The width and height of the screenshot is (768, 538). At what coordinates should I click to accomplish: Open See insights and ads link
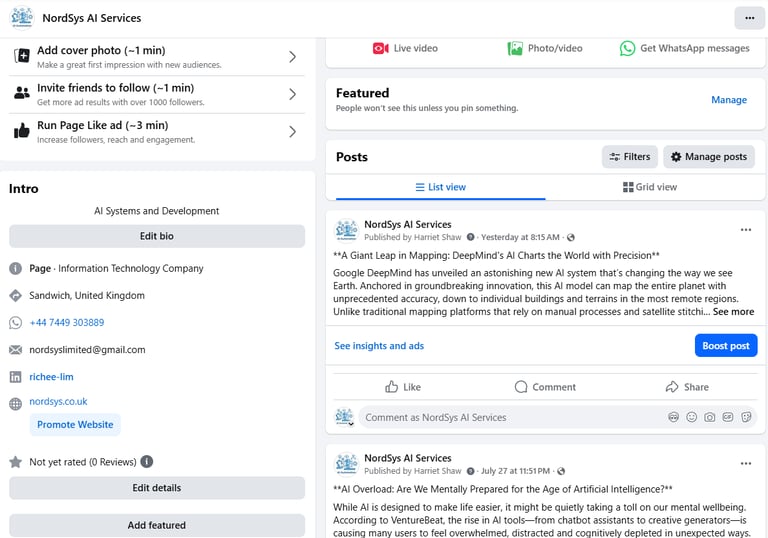coord(379,346)
